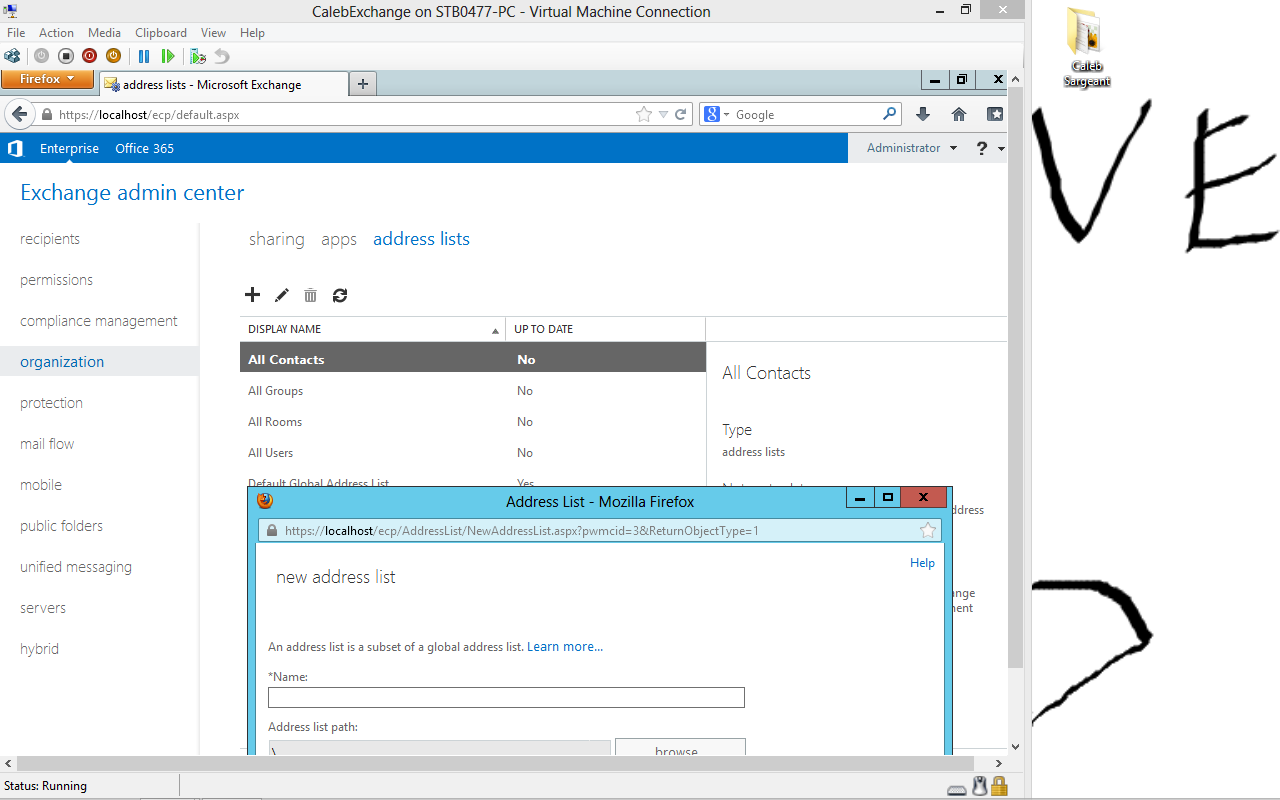Select the 'address lists - Microsoft Exchange' browser tab
This screenshot has height=800, width=1280.
pyautogui.click(x=223, y=85)
